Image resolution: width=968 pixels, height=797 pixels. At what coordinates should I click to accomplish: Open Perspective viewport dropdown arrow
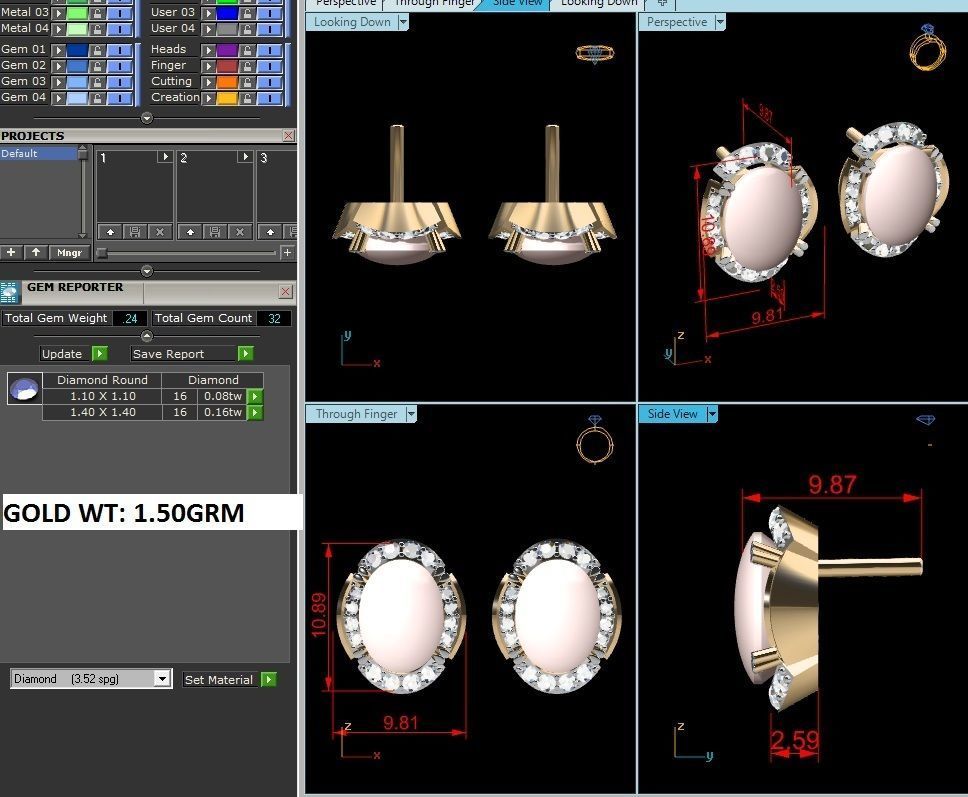point(720,22)
